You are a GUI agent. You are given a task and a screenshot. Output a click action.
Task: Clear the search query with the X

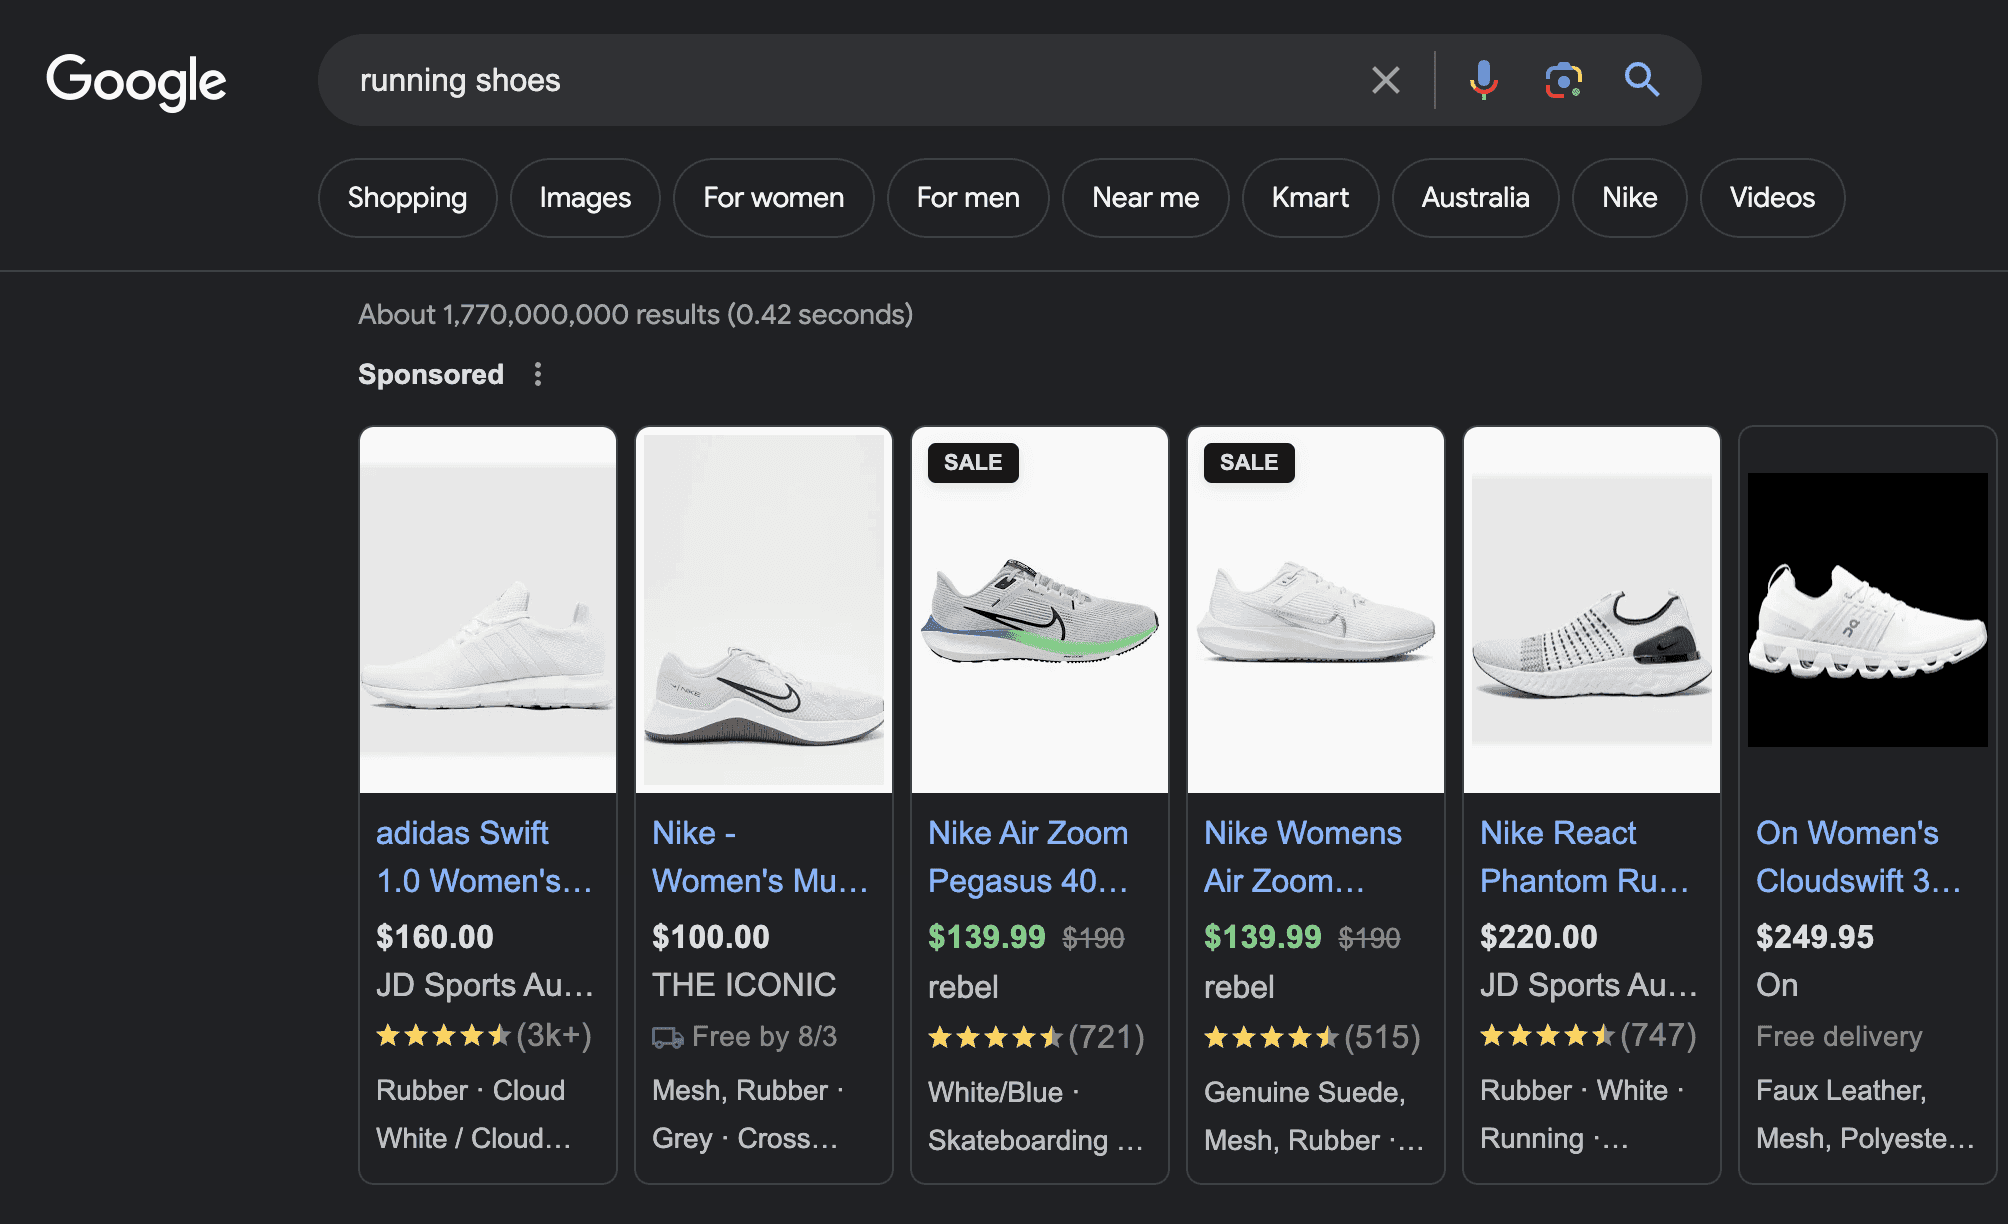(x=1385, y=80)
